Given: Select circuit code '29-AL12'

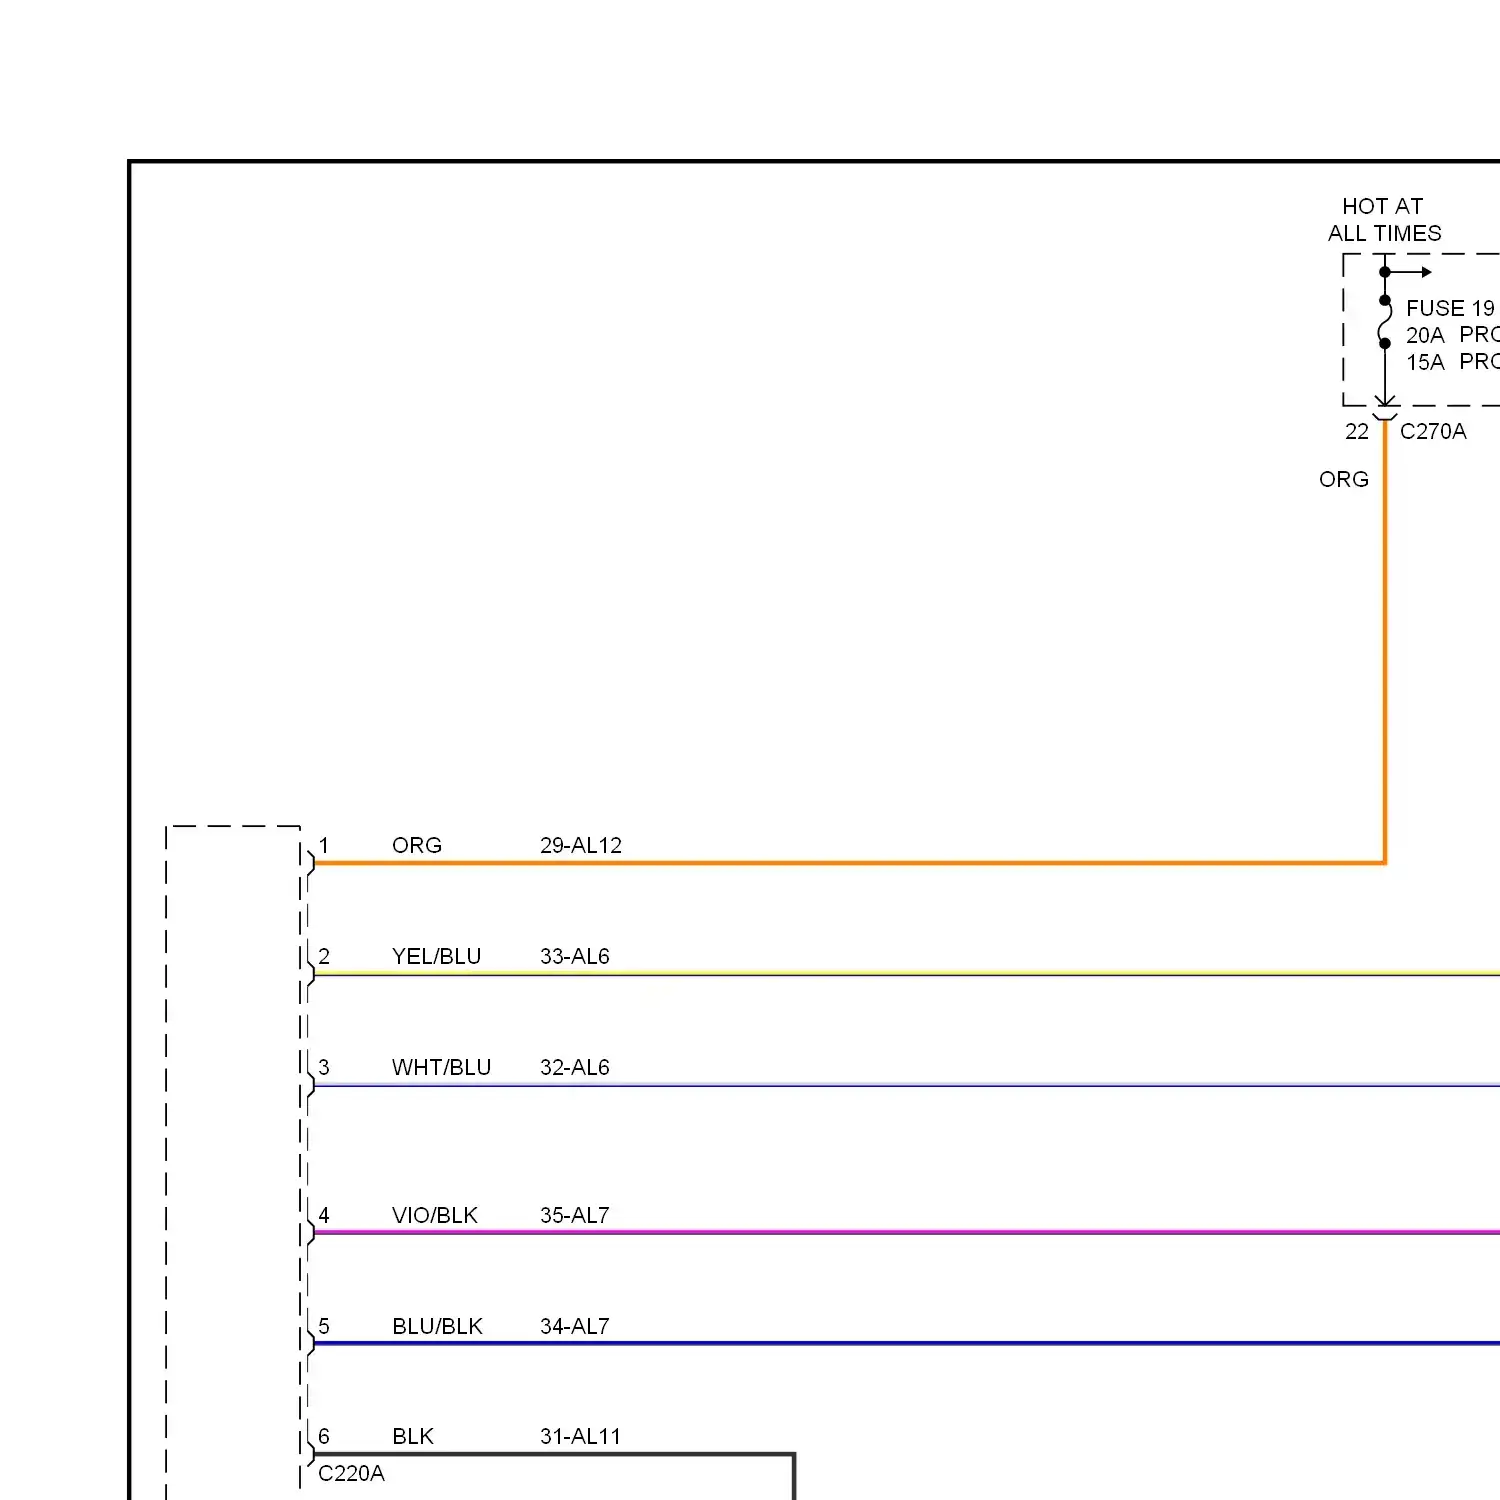Looking at the screenshot, I should [581, 845].
